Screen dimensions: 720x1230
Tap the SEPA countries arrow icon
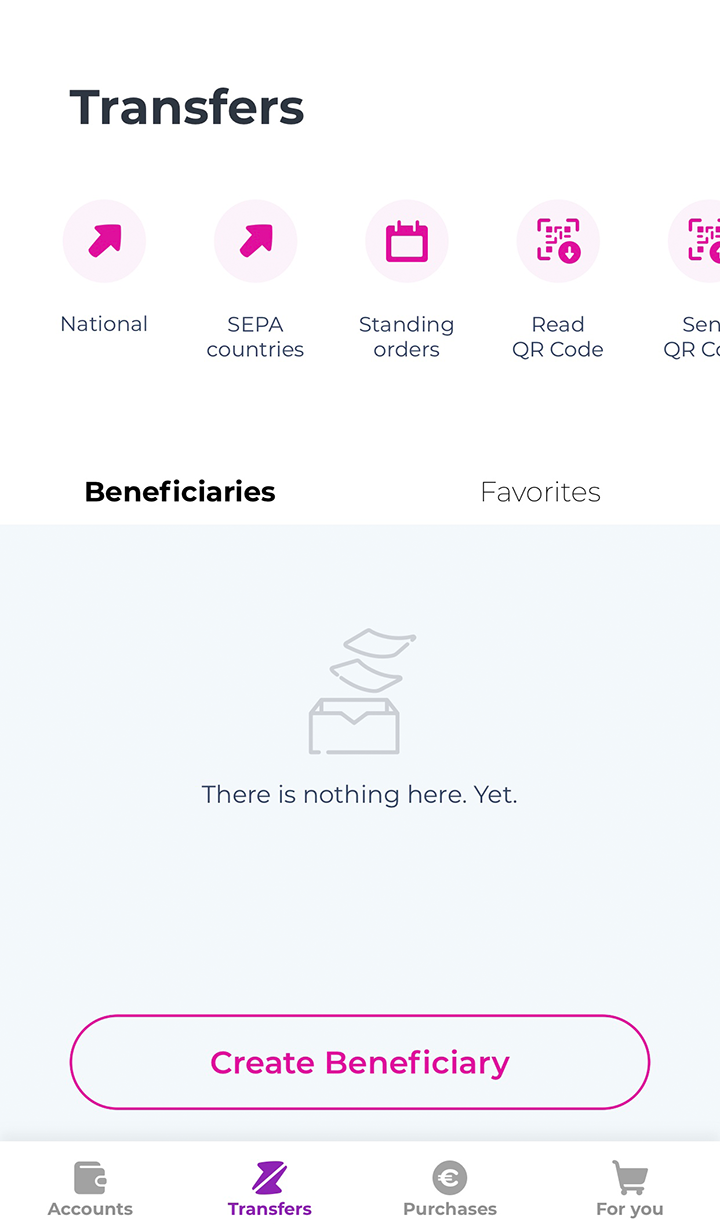(x=255, y=241)
